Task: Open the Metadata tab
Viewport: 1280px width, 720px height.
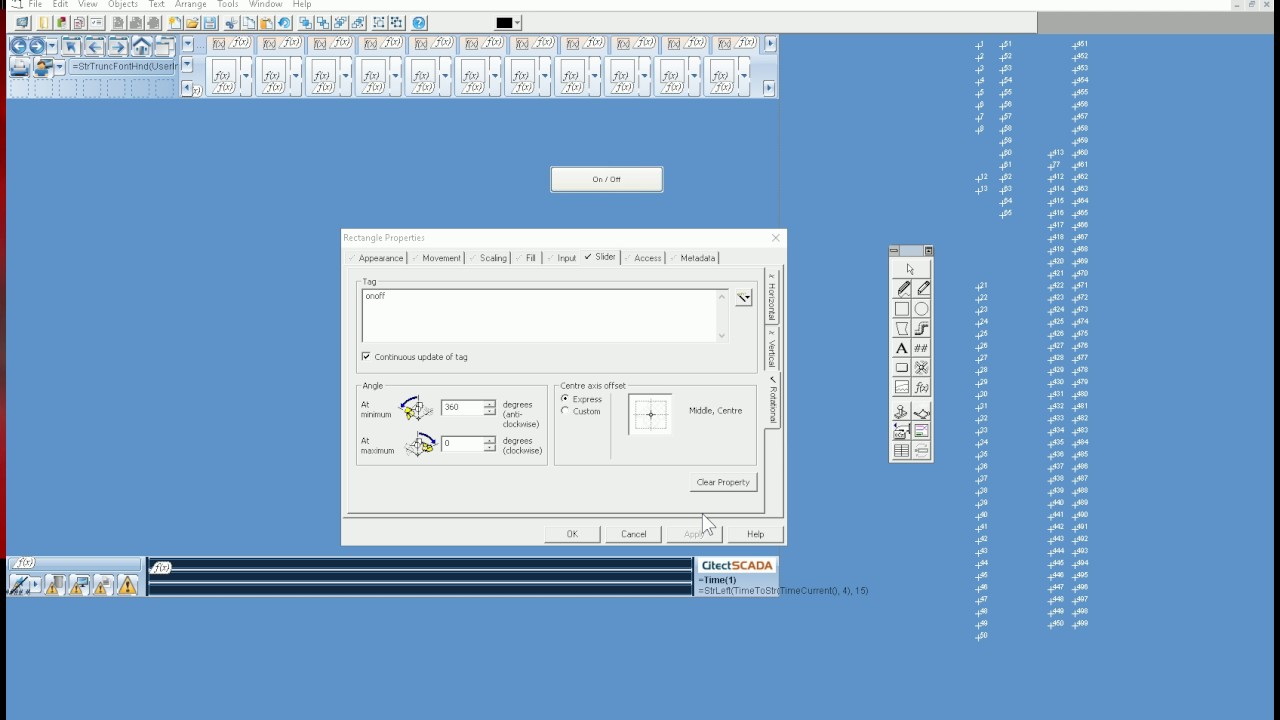Action: pos(693,258)
